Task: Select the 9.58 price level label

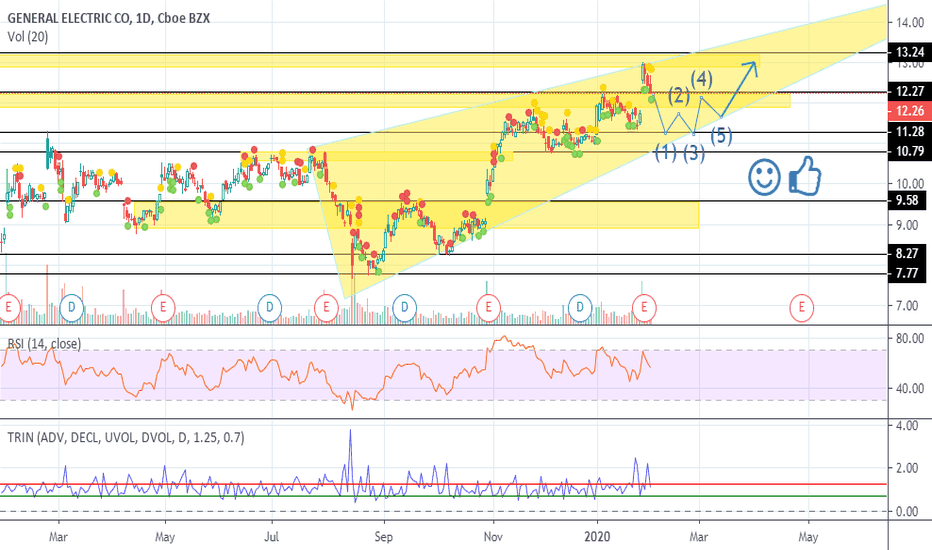Action: [908, 200]
